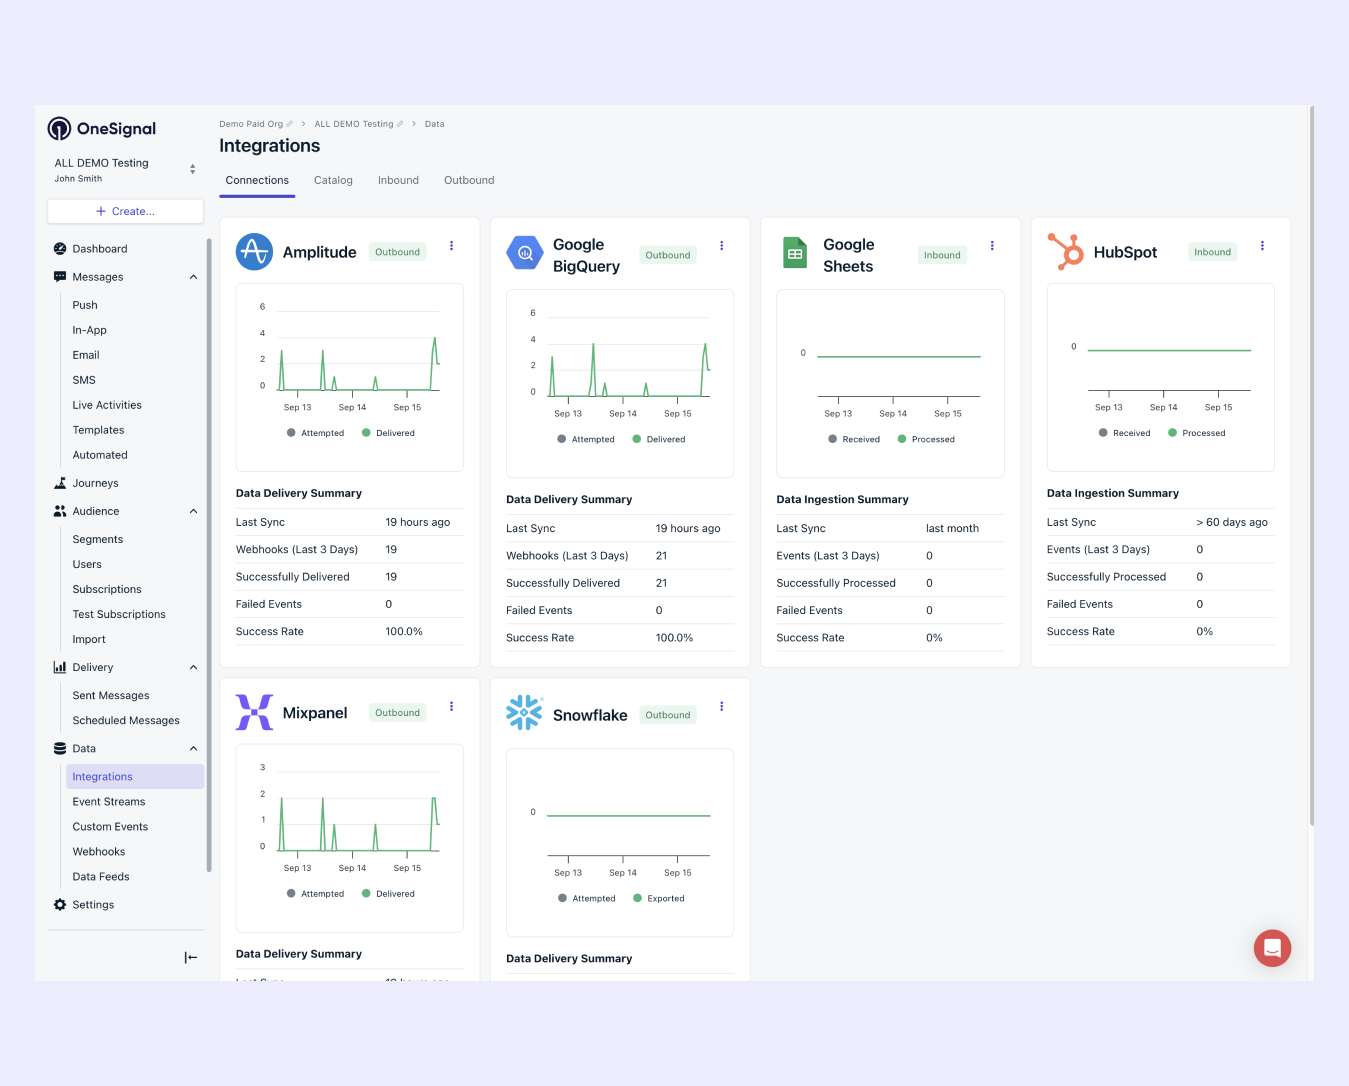This screenshot has width=1349, height=1086.
Task: Click the Messages chat icon
Action: [x=60, y=277]
